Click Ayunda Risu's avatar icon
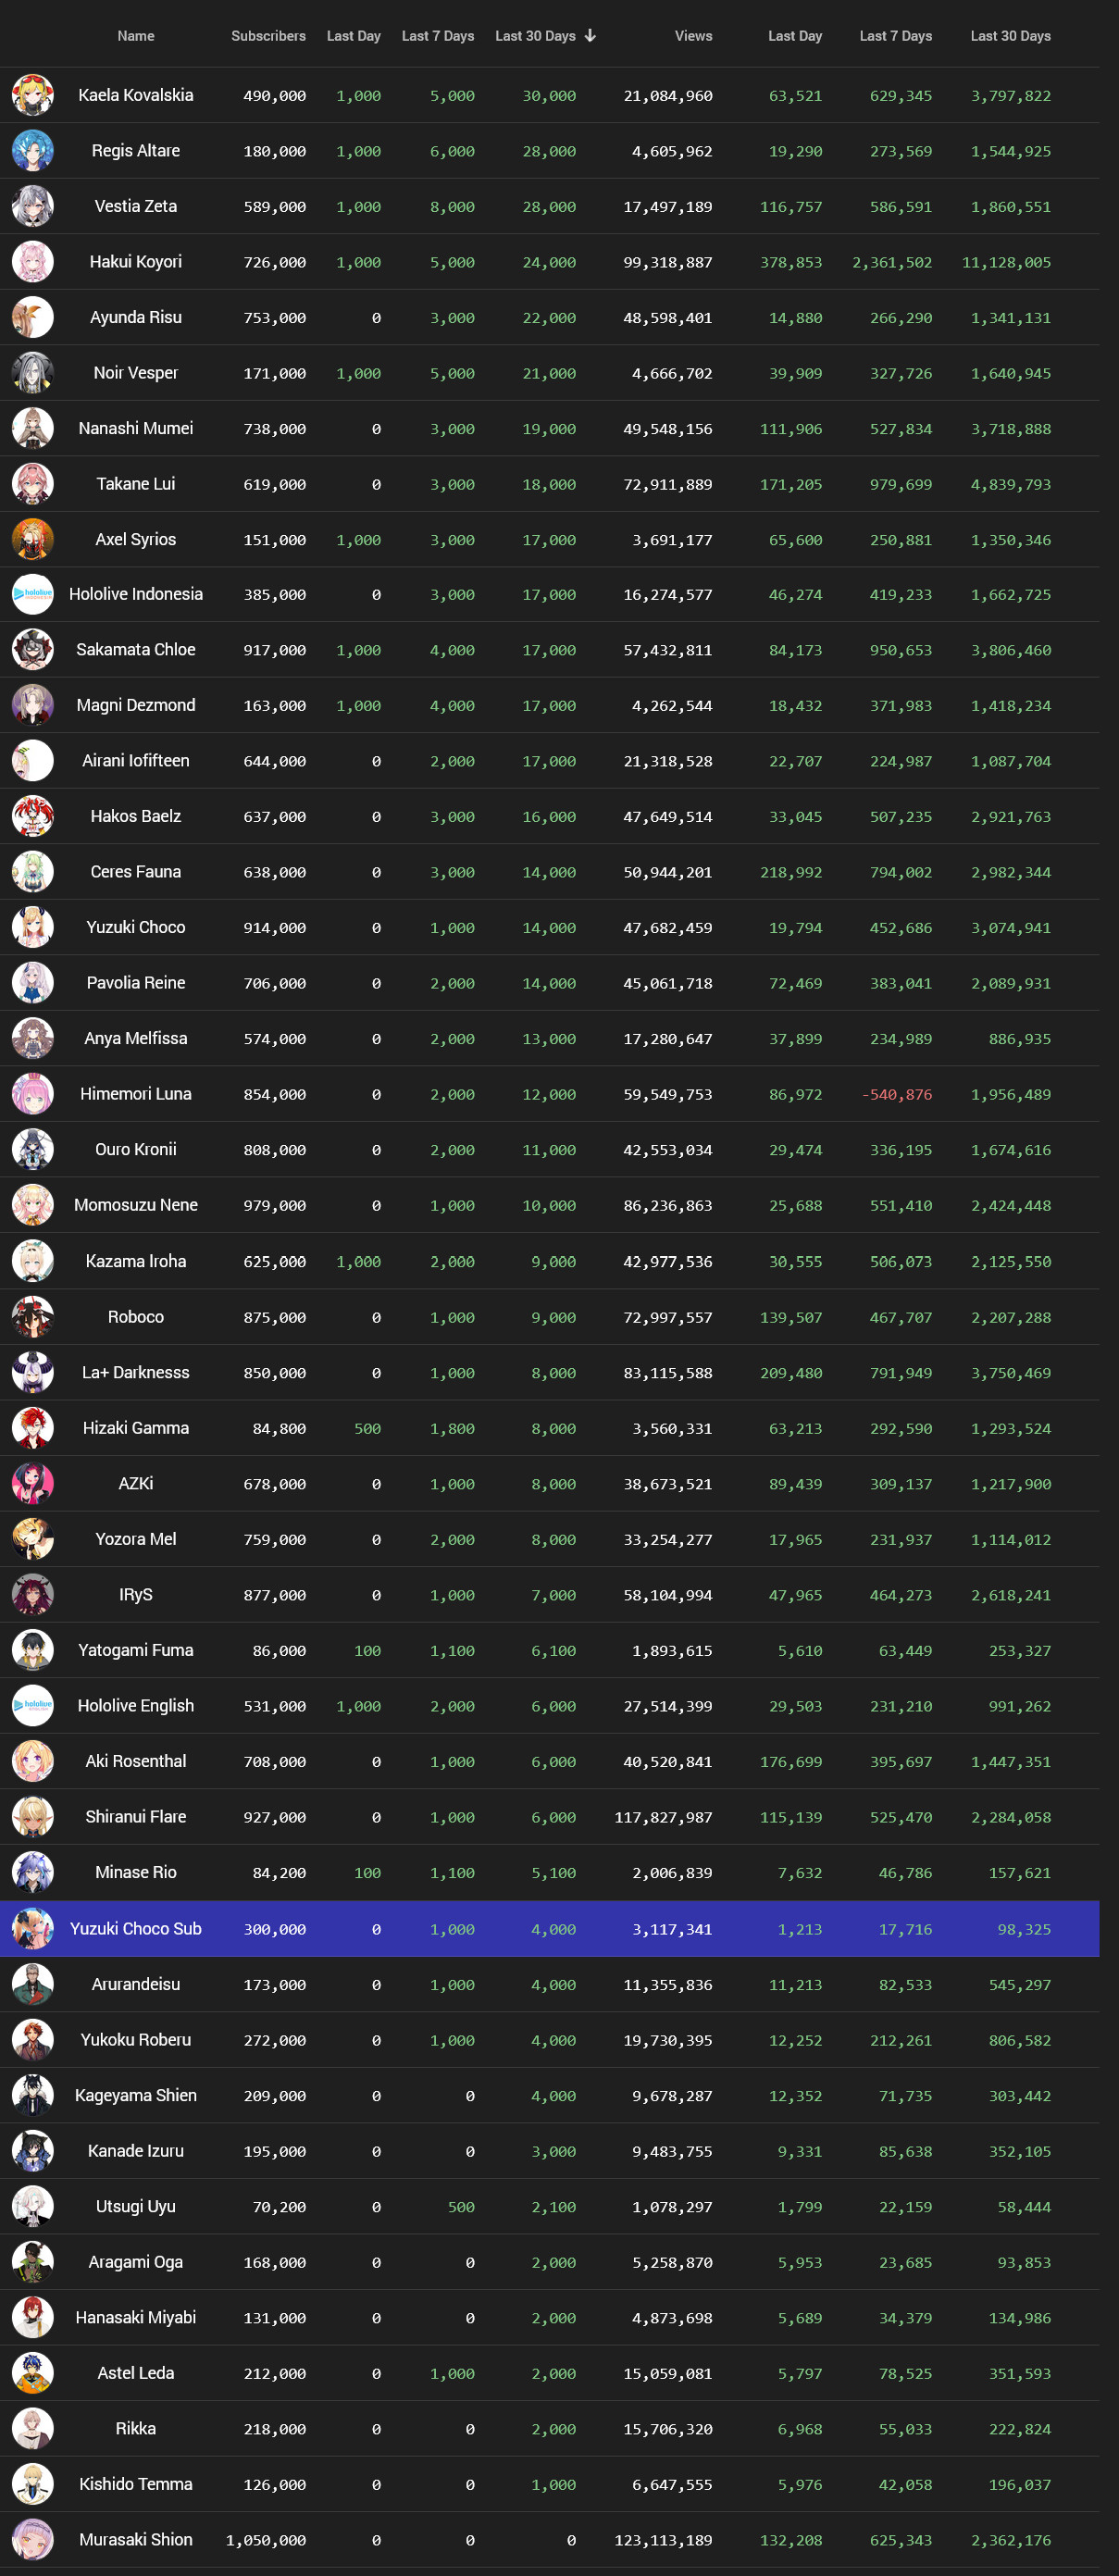The width and height of the screenshot is (1119, 2576). click(32, 317)
